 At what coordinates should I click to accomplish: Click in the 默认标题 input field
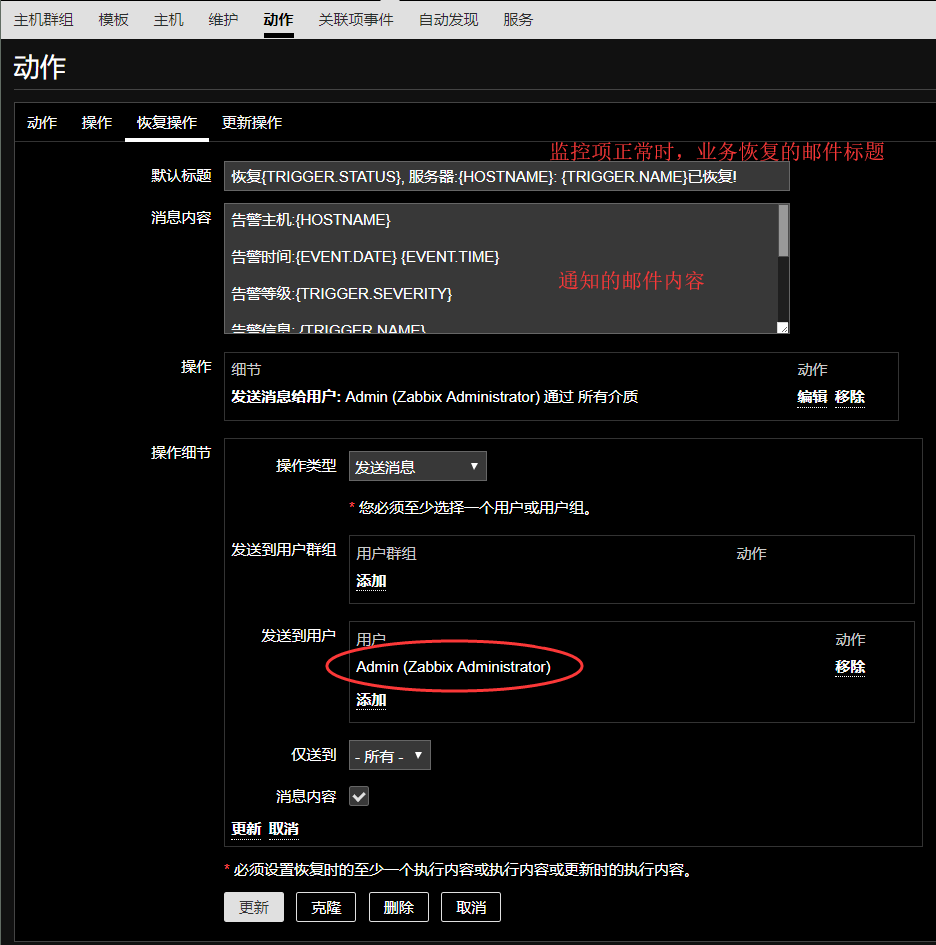[x=506, y=177]
